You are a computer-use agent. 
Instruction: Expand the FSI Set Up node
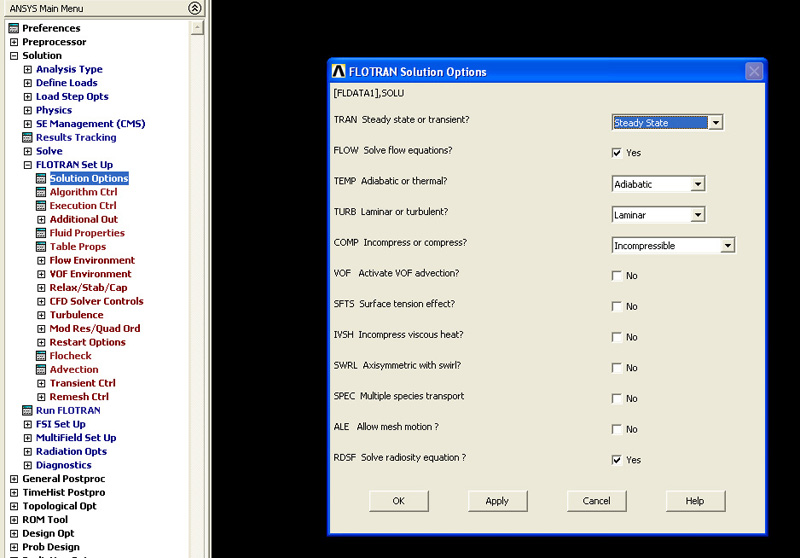point(28,424)
